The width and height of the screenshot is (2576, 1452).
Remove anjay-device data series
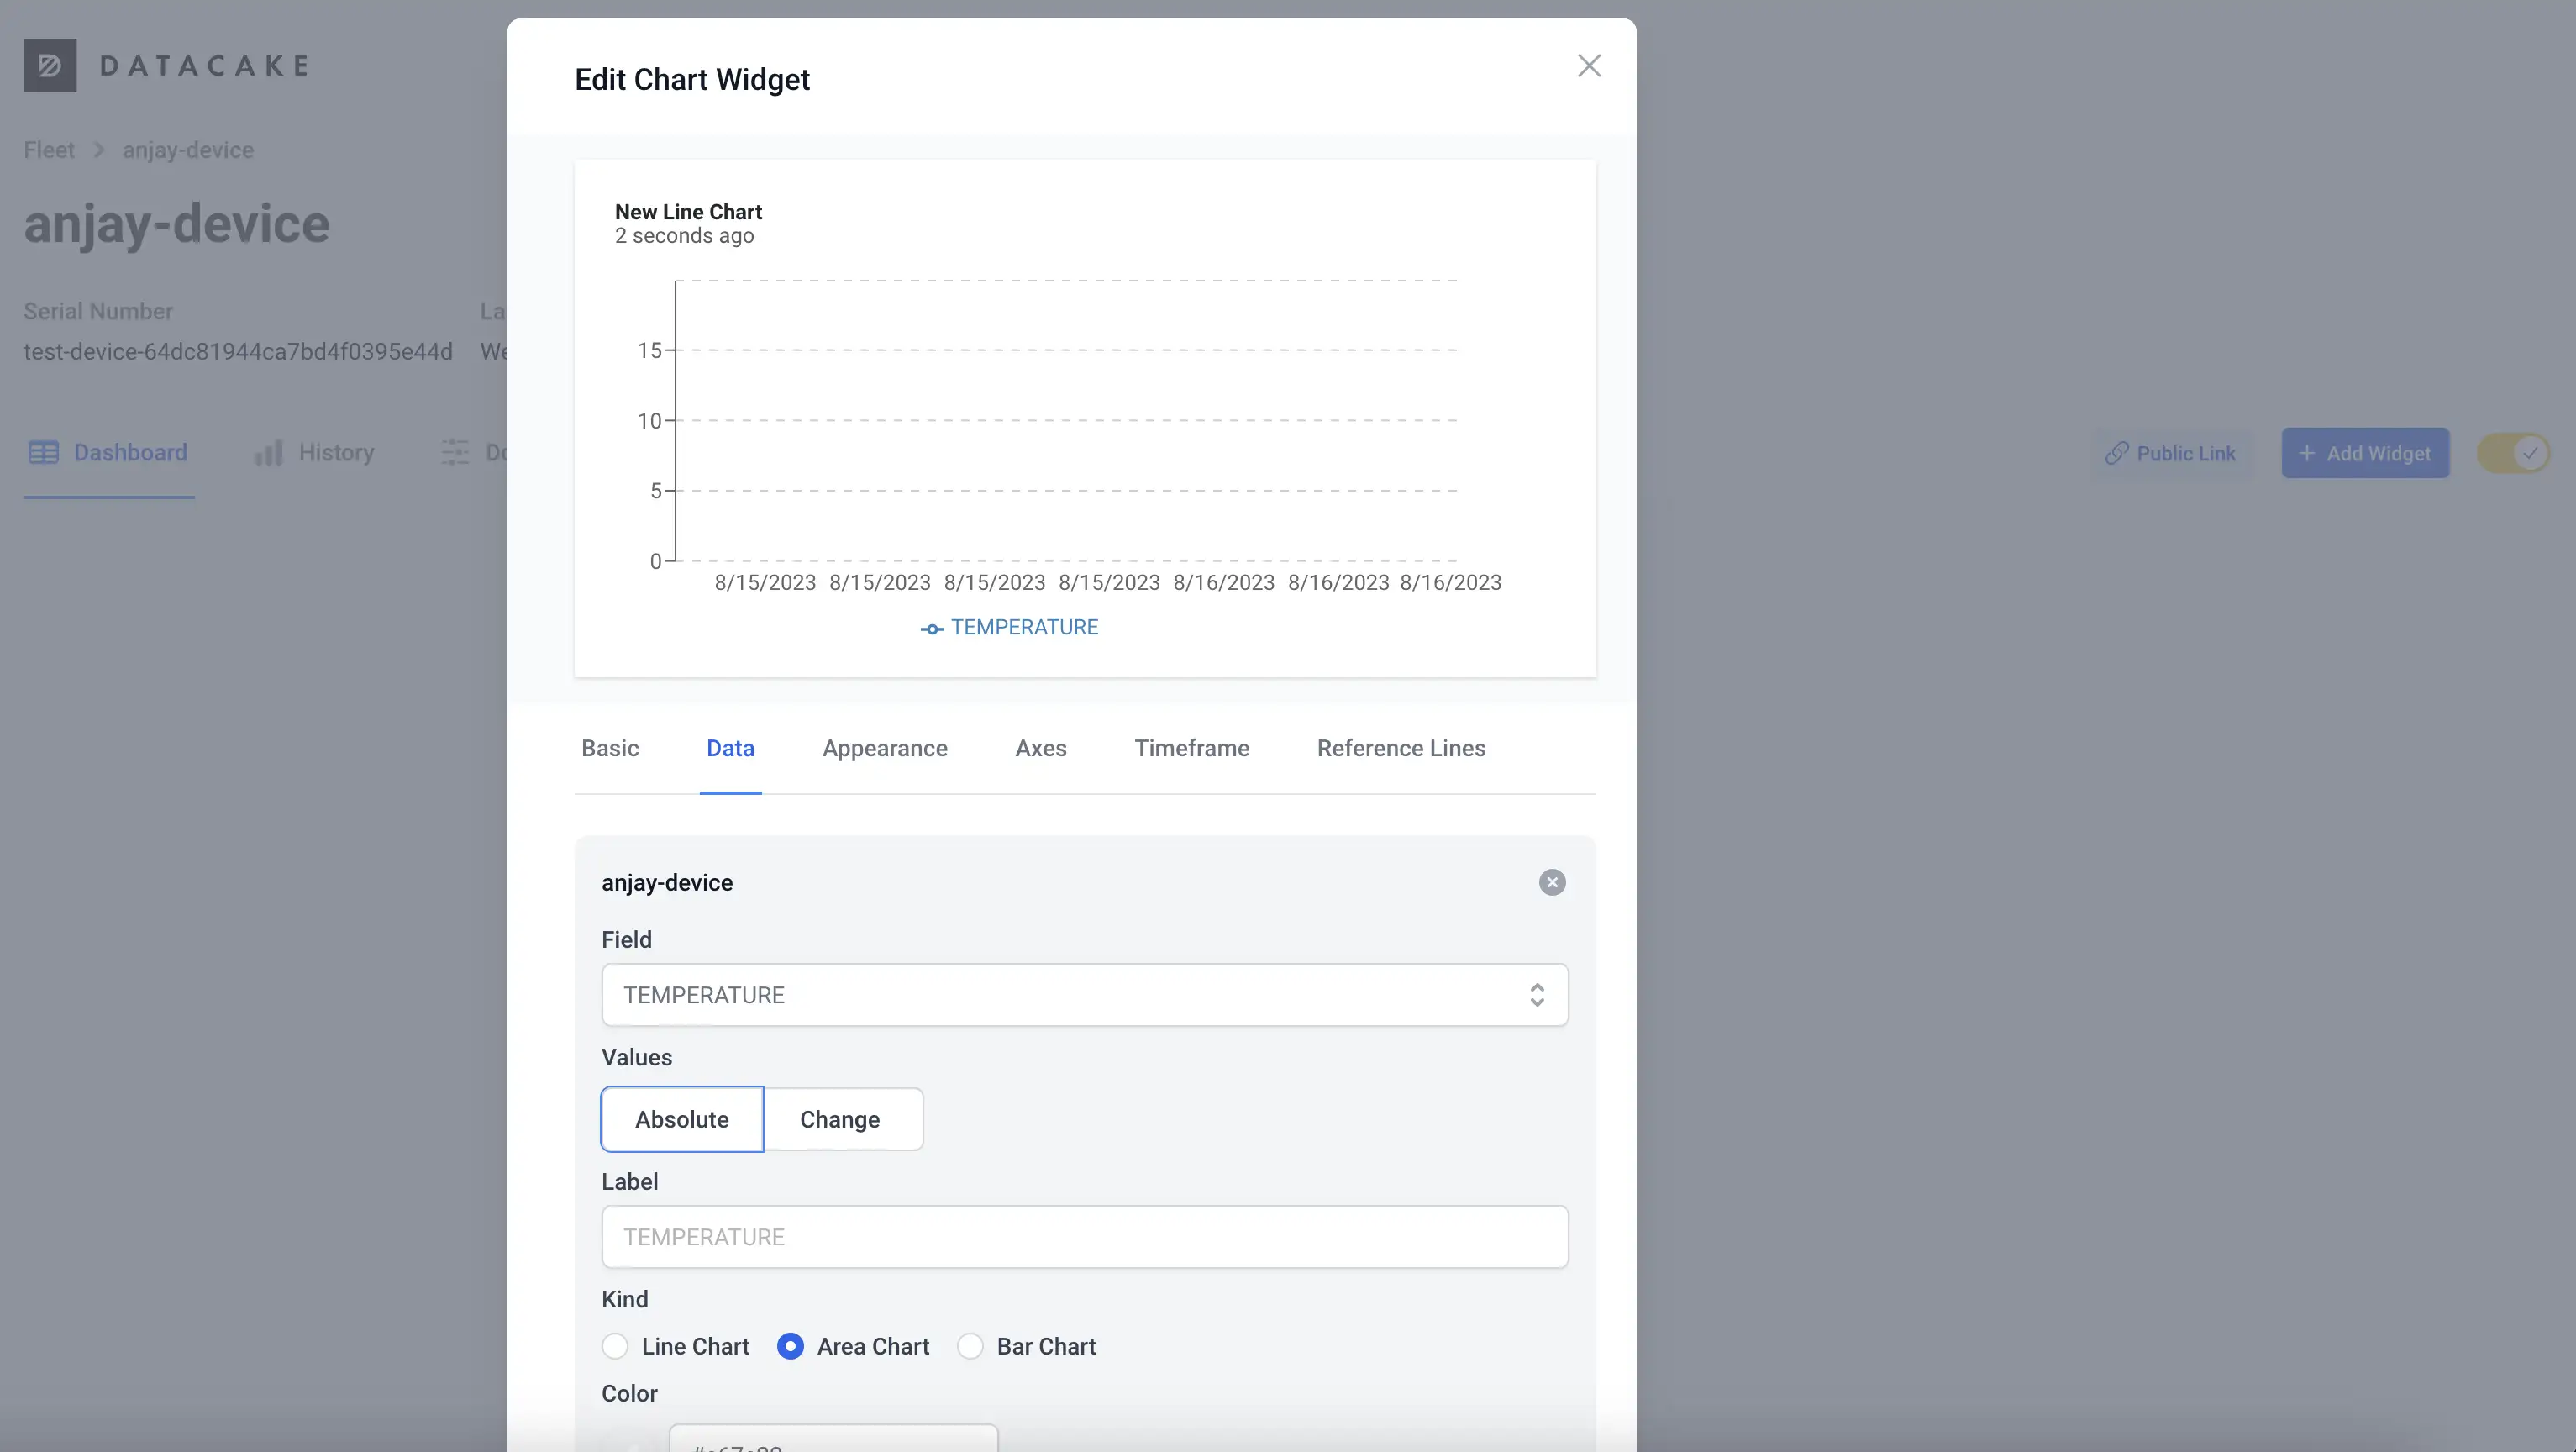pos(1552,882)
